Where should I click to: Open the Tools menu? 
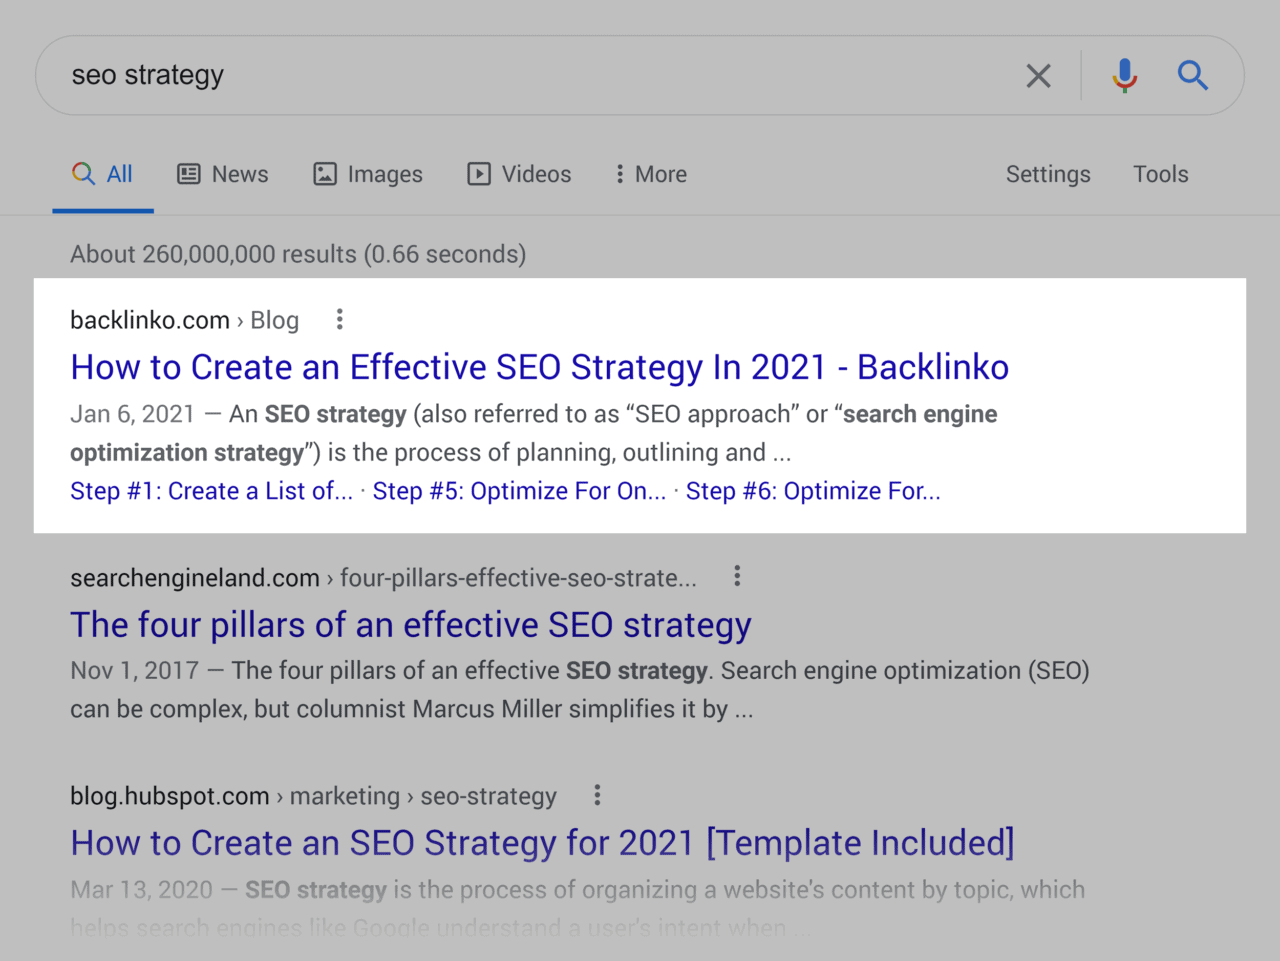pyautogui.click(x=1160, y=174)
